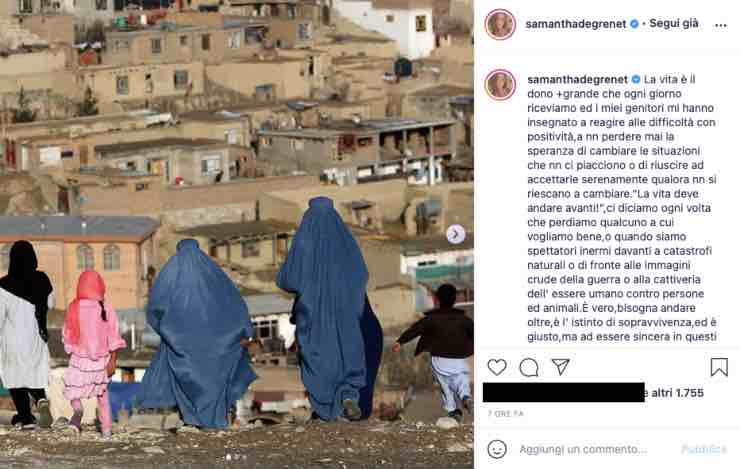Share the post using the paper plane icon
740x469 pixels.
pos(560,367)
